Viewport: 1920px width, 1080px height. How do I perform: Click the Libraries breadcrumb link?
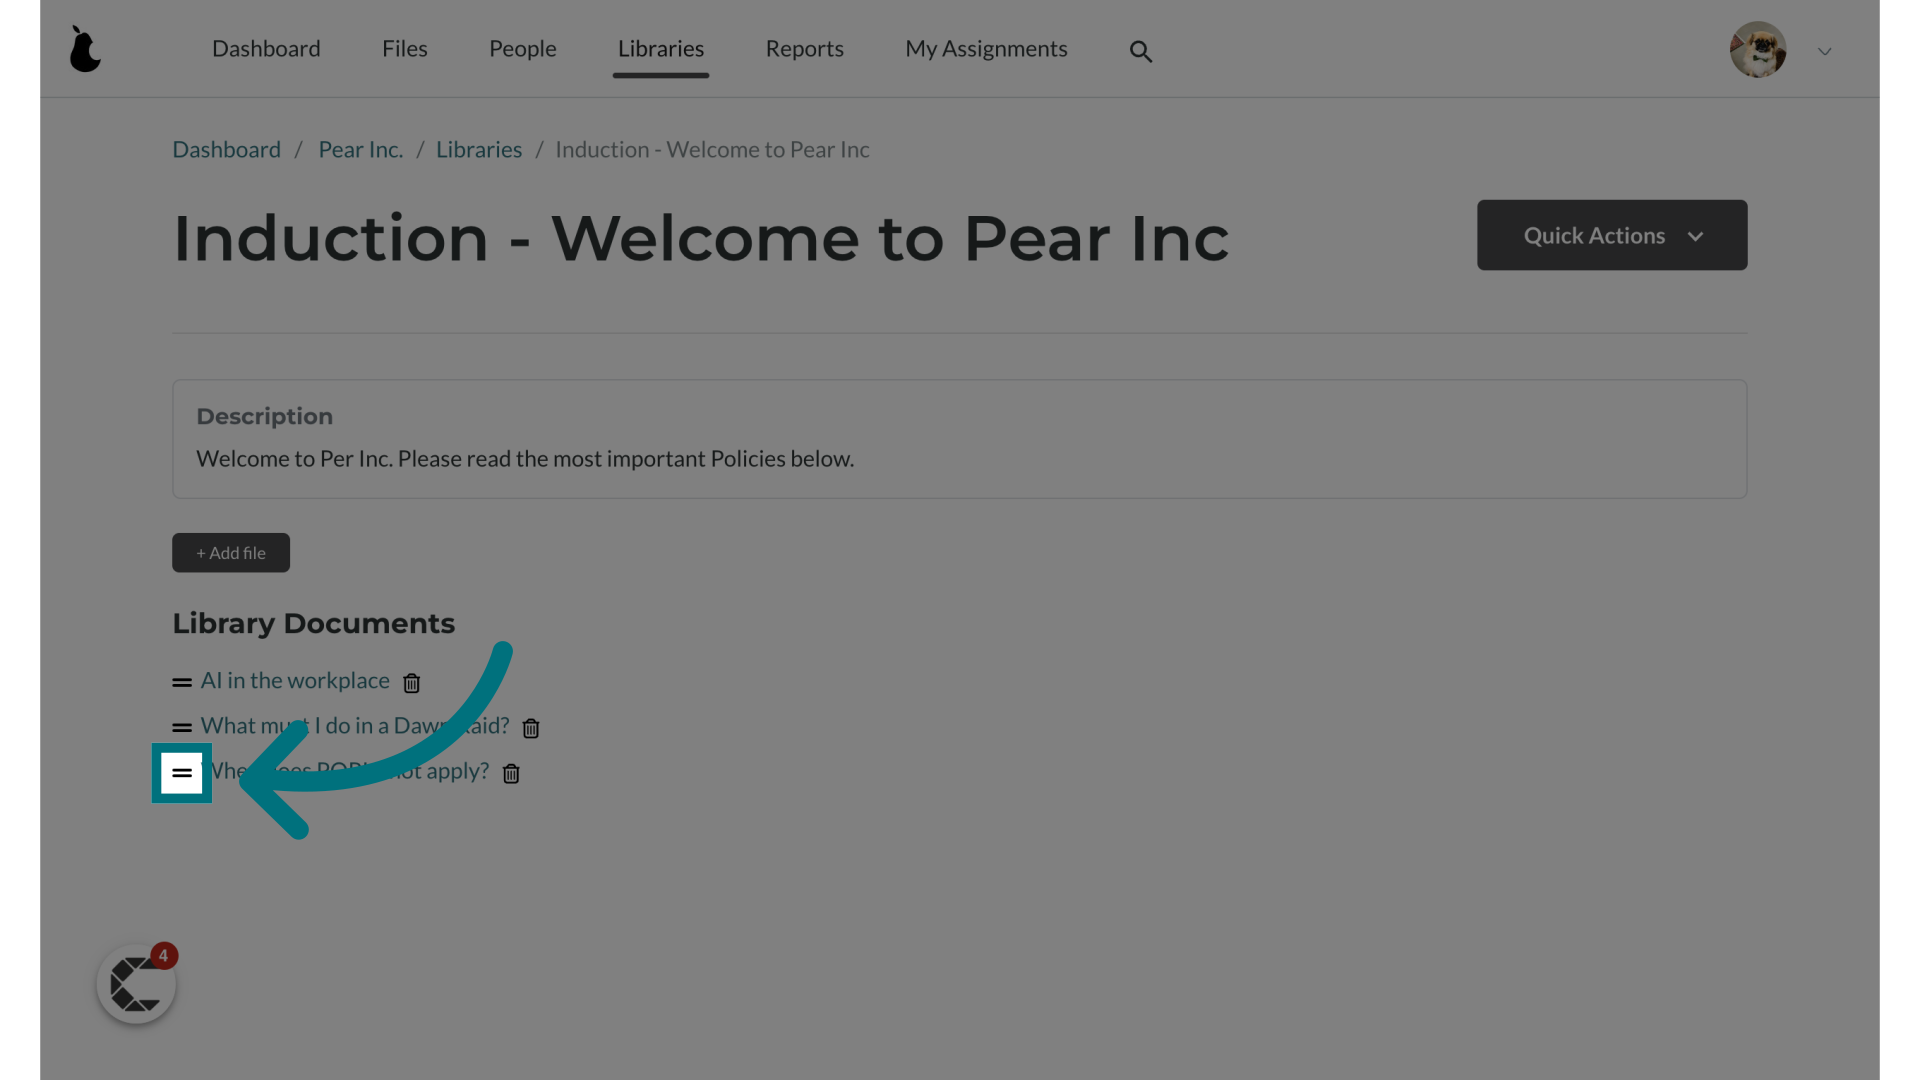pos(479,149)
